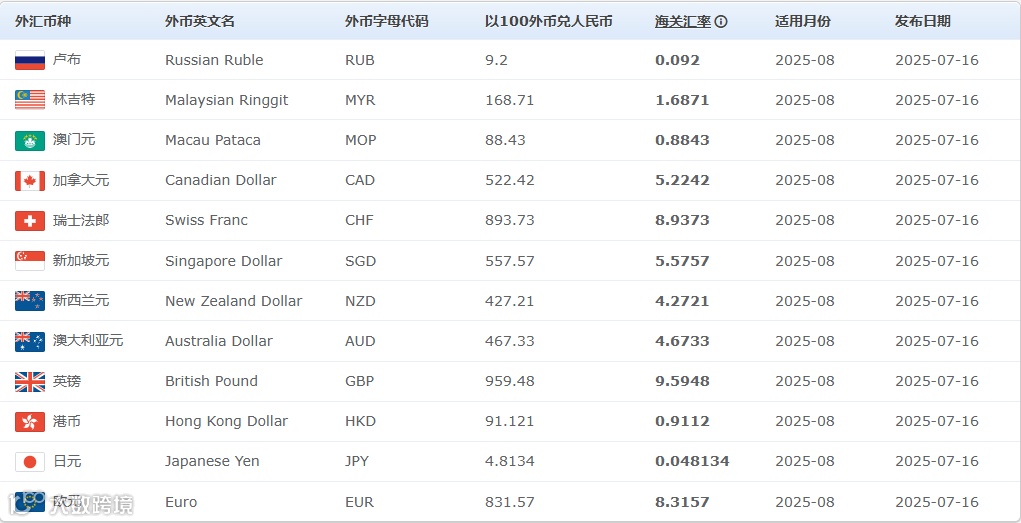Click the Hong Kong flag icon
Image resolution: width=1021 pixels, height=523 pixels.
click(x=30, y=421)
